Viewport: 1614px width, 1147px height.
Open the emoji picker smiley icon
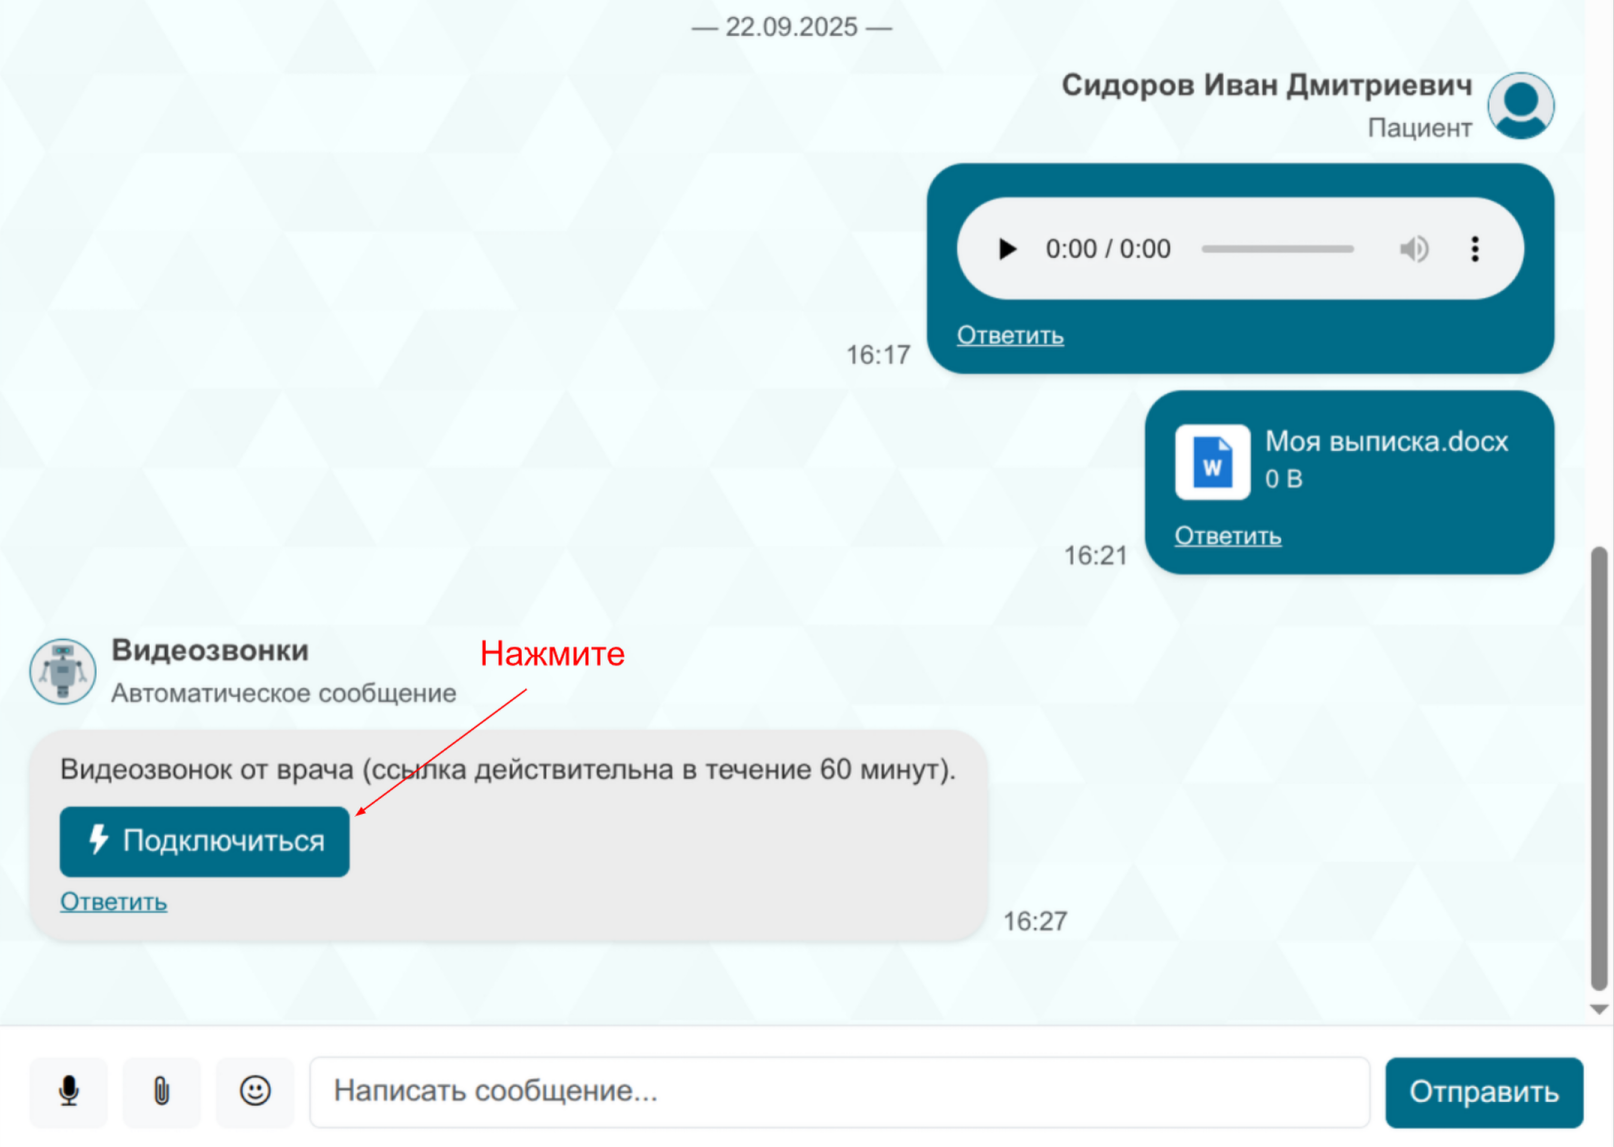point(255,1091)
